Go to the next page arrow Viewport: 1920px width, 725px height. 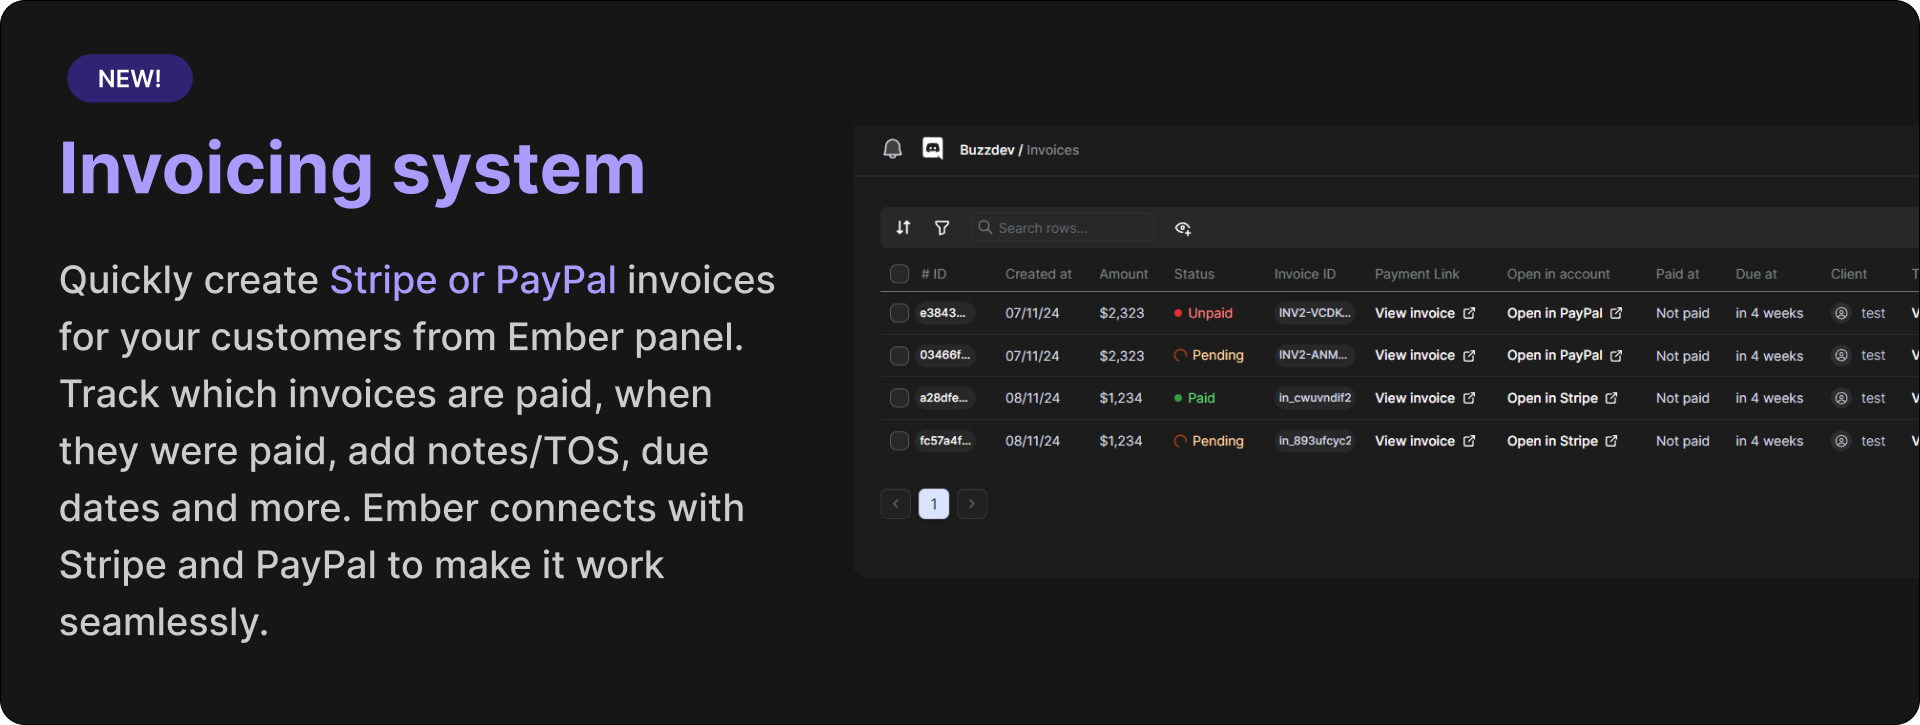click(971, 504)
